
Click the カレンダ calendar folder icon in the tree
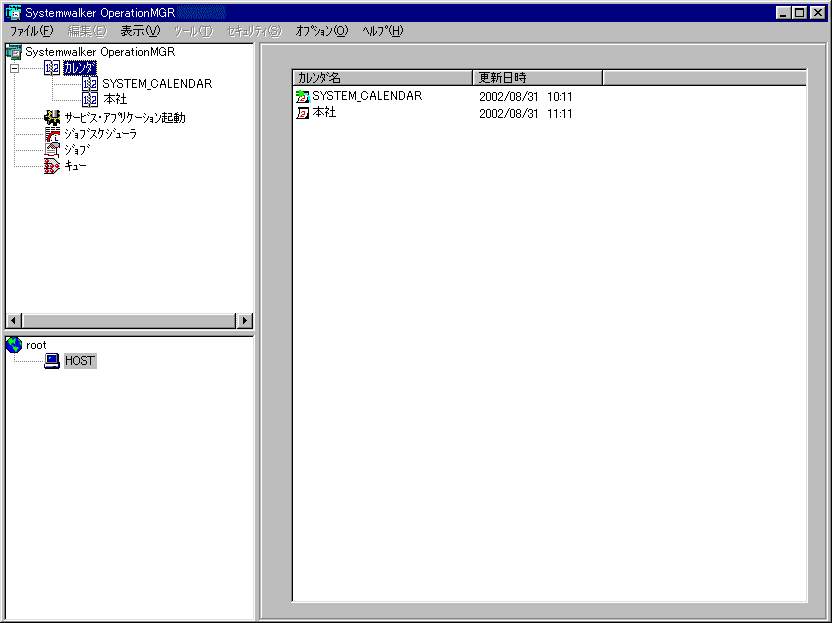52,68
